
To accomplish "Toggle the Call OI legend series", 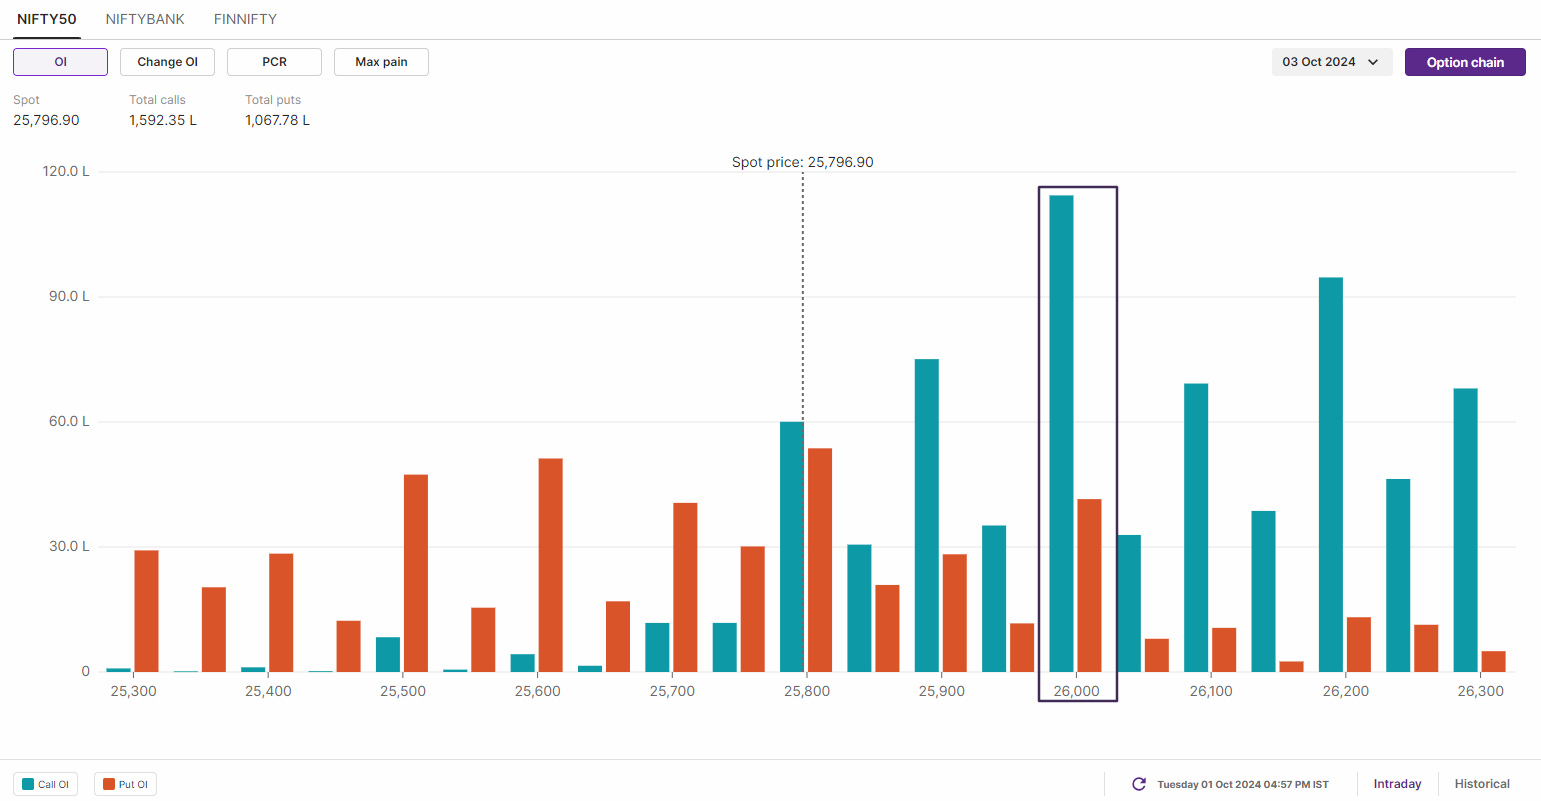I will click(x=45, y=784).
